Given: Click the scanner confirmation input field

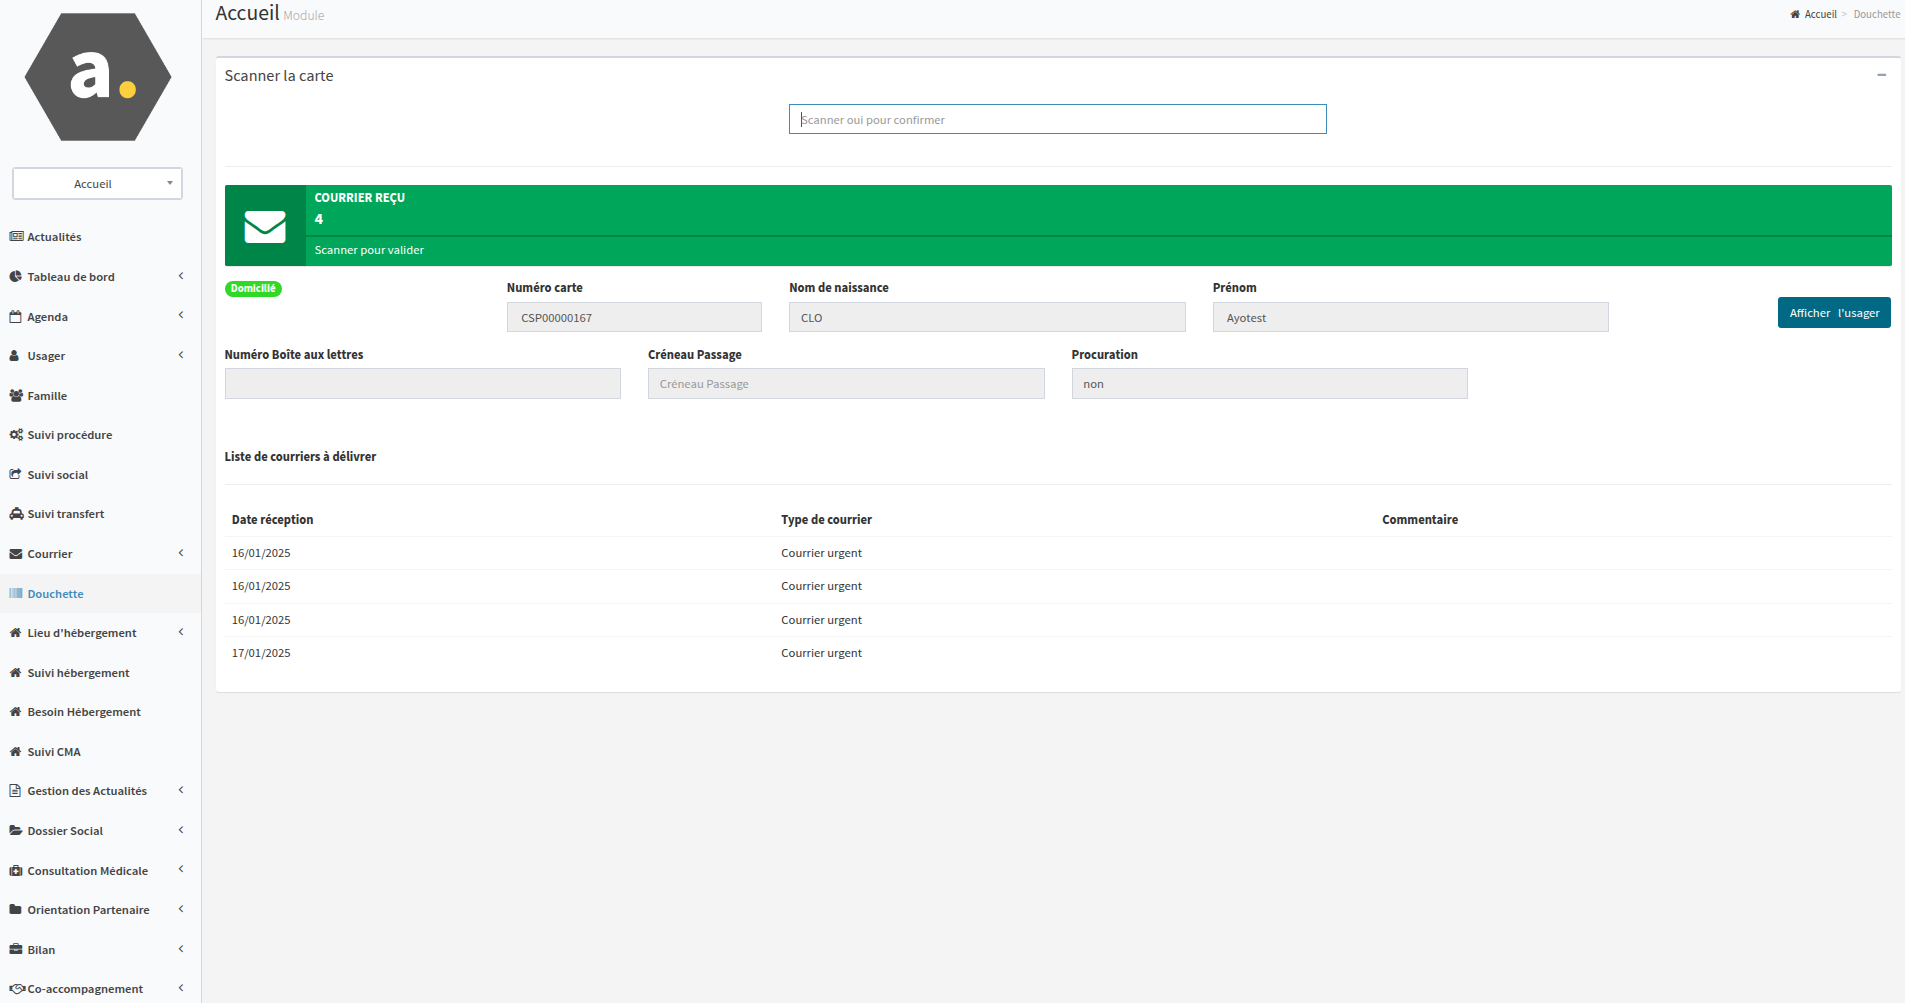Looking at the screenshot, I should click(x=1057, y=118).
